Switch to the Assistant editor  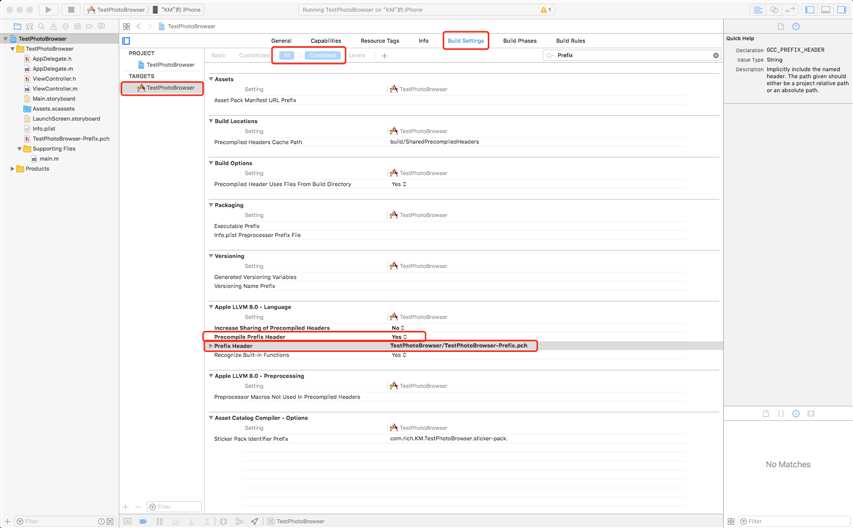[774, 10]
